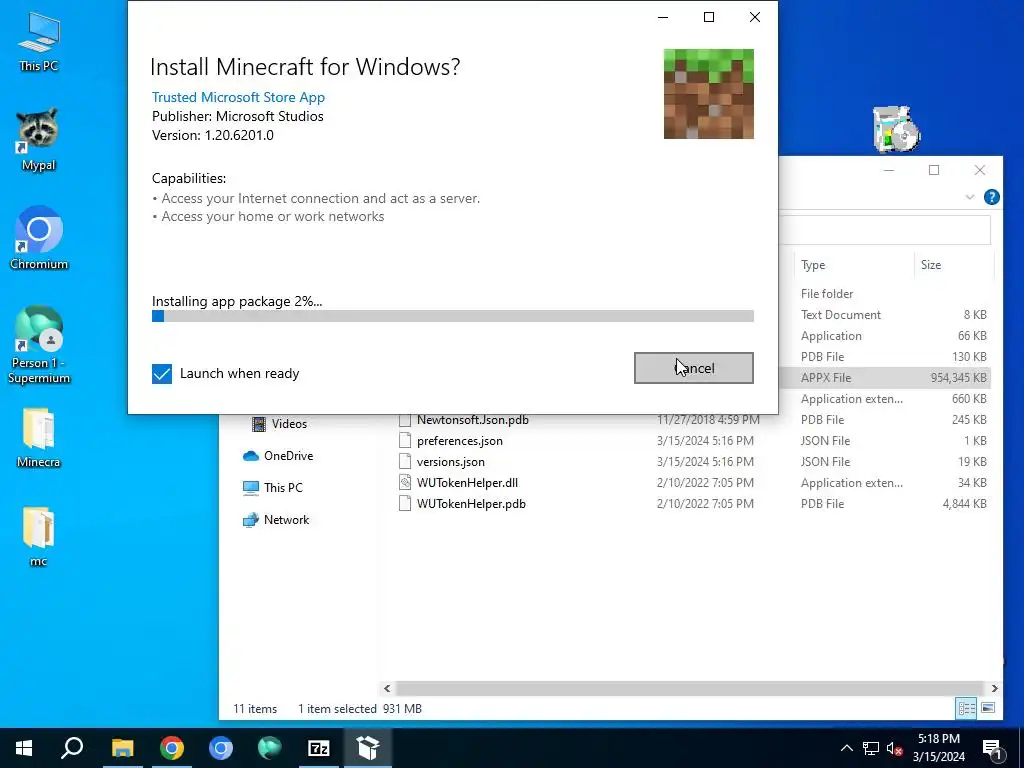Open muted volume tray icon
The width and height of the screenshot is (1024, 768).
pos(894,748)
